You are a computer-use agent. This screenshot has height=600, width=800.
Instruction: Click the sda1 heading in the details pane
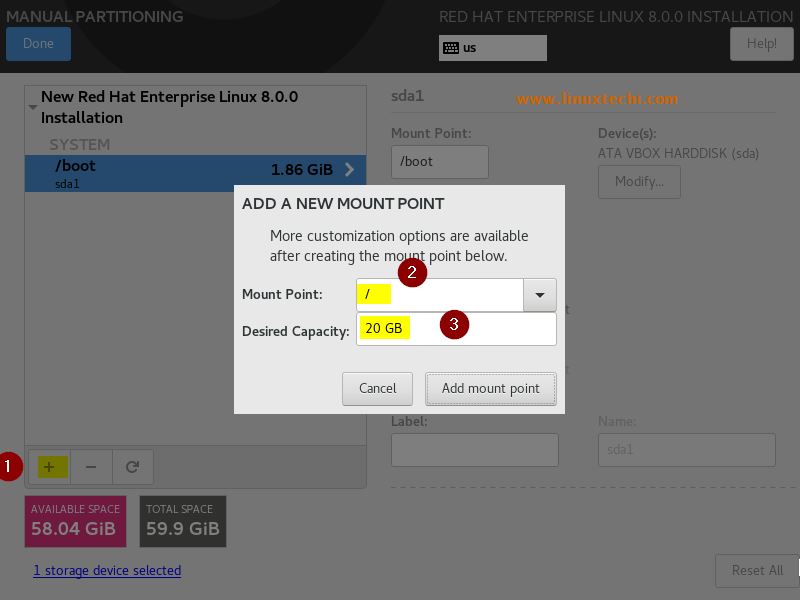tap(407, 96)
